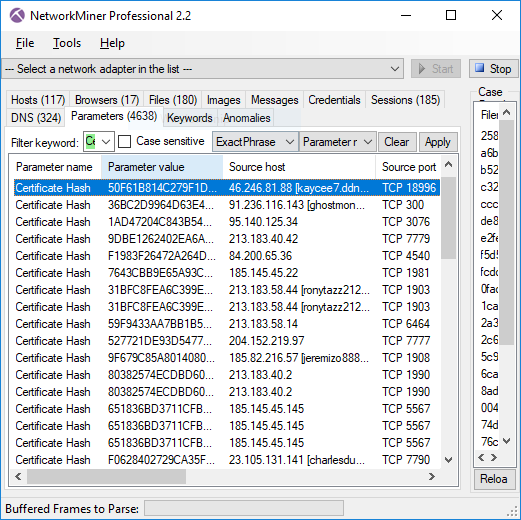Open the ExactPhrase match mode dropdown

[x=255, y=142]
